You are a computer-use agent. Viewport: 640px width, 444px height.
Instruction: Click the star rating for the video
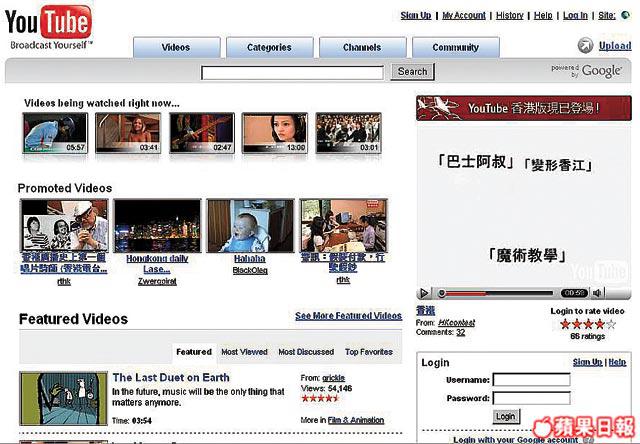(588, 324)
